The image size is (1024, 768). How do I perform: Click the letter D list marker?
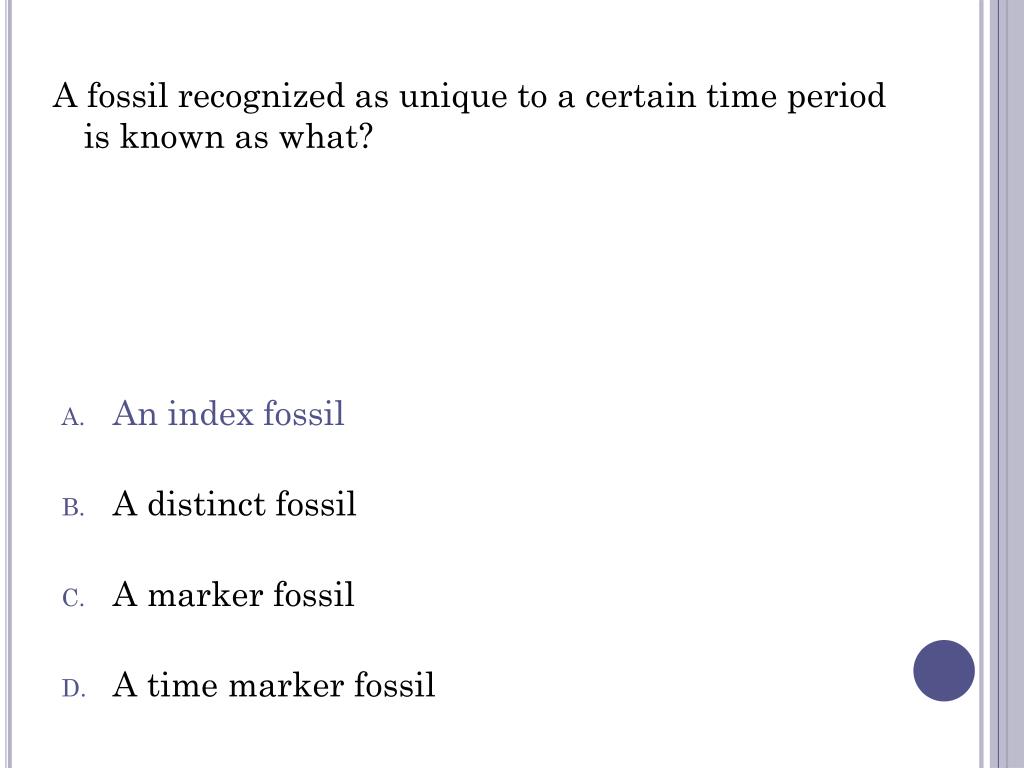pos(72,690)
